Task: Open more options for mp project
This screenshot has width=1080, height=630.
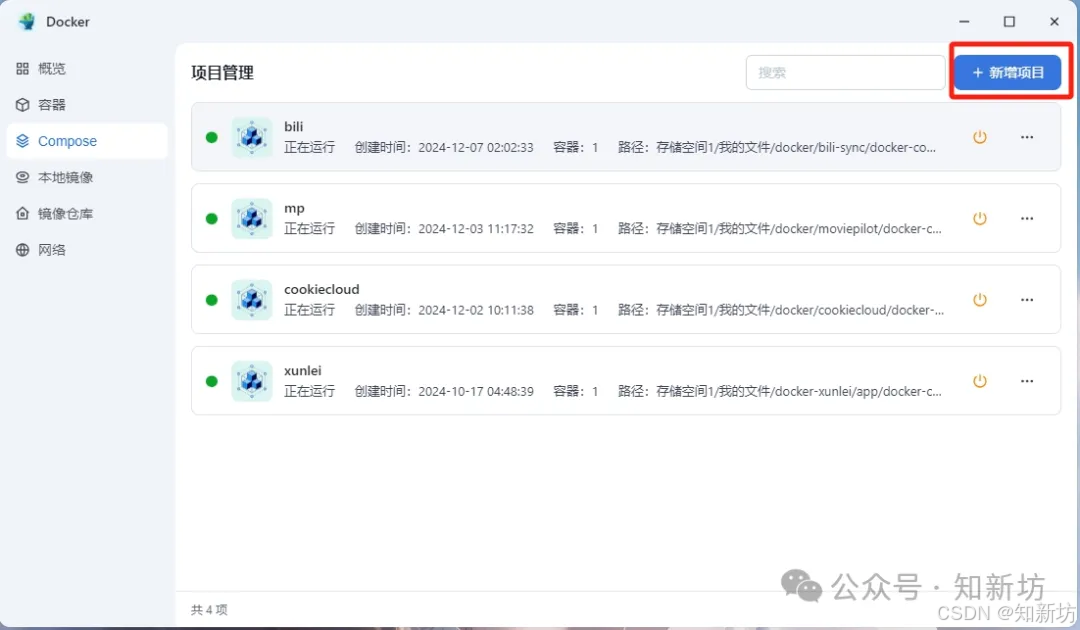Action: tap(1027, 218)
